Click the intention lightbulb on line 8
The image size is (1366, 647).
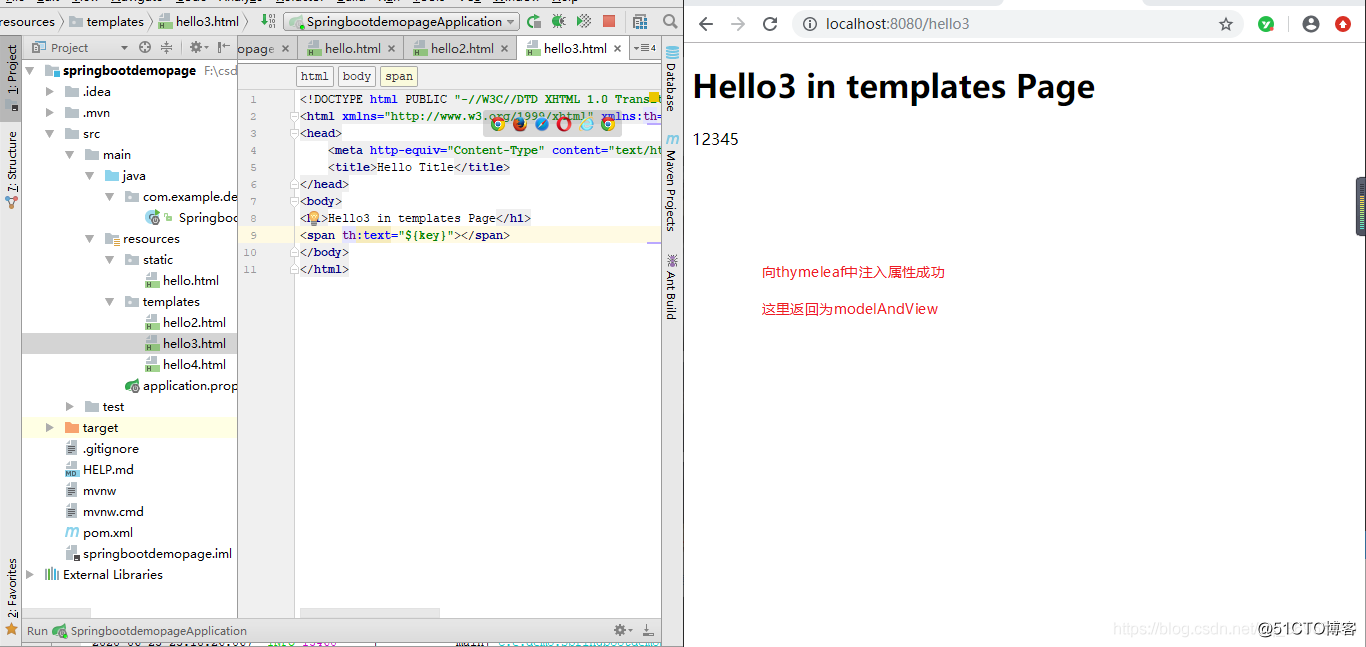(x=313, y=218)
